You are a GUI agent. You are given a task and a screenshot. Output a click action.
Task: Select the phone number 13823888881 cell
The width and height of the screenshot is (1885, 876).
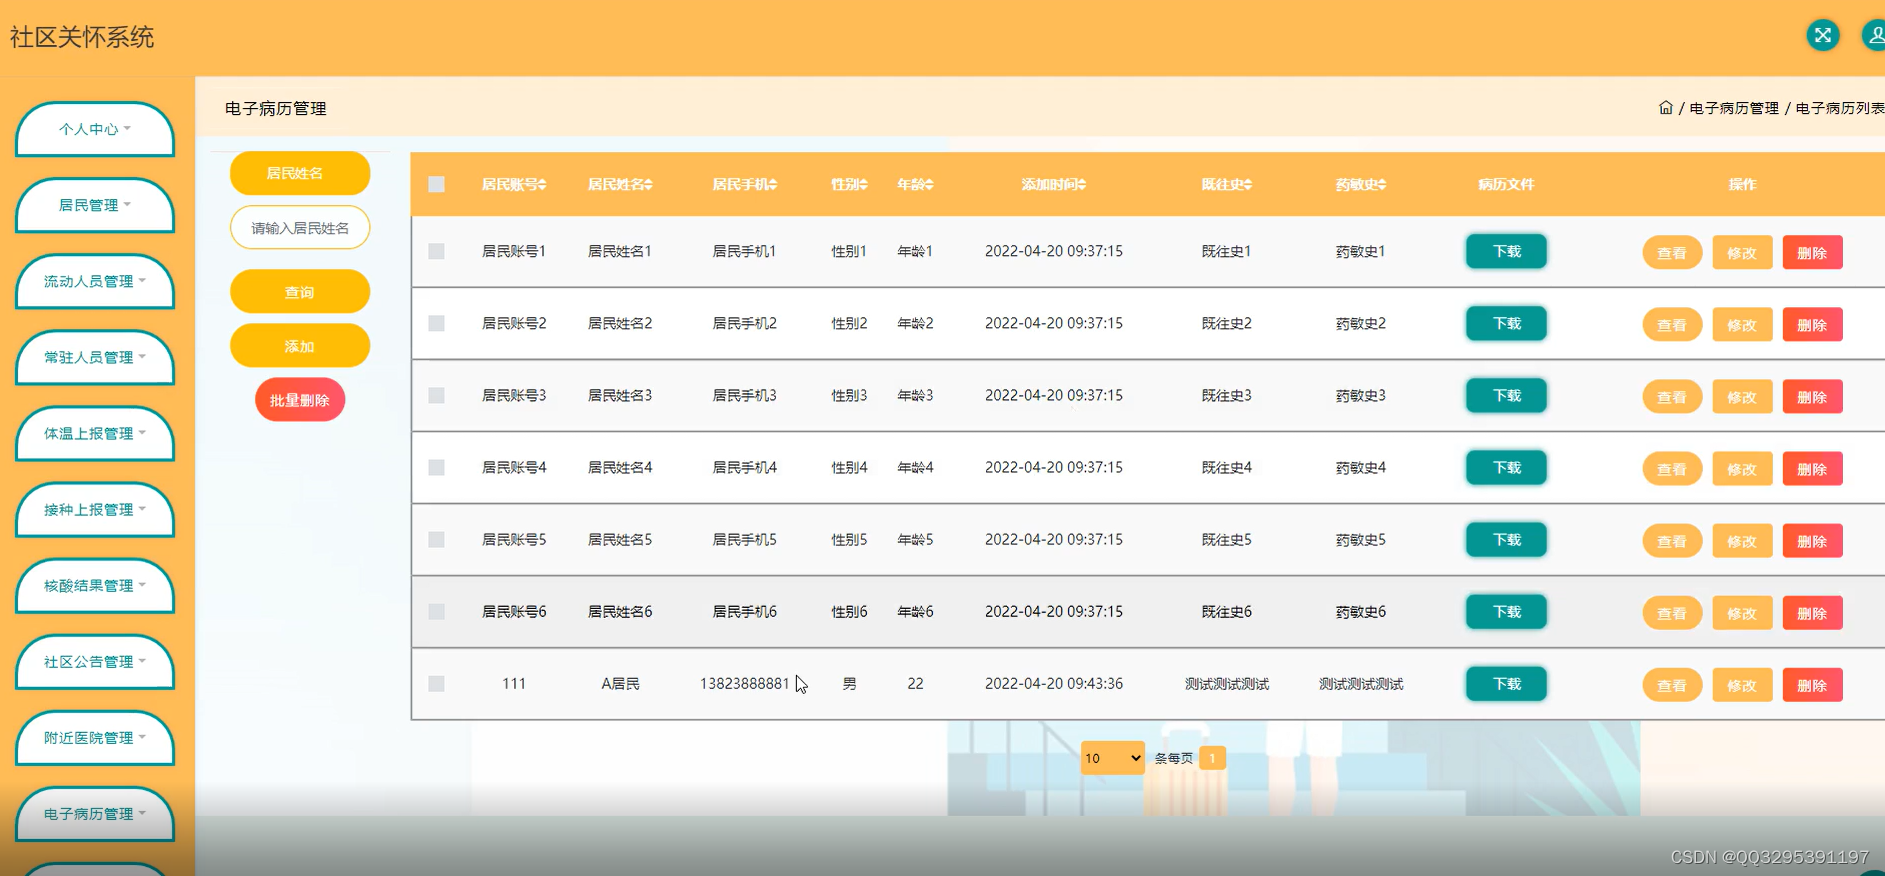pyautogui.click(x=744, y=683)
